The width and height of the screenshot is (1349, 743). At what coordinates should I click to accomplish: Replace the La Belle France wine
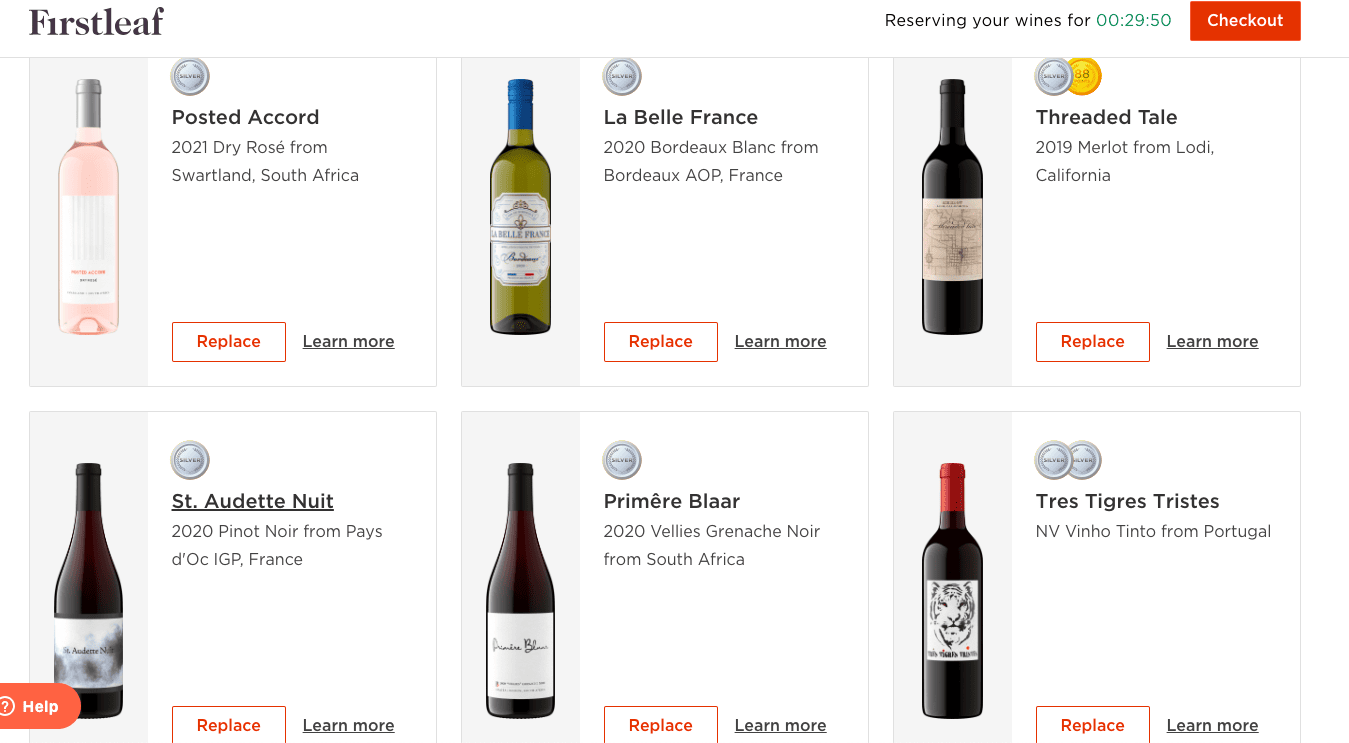pyautogui.click(x=661, y=342)
